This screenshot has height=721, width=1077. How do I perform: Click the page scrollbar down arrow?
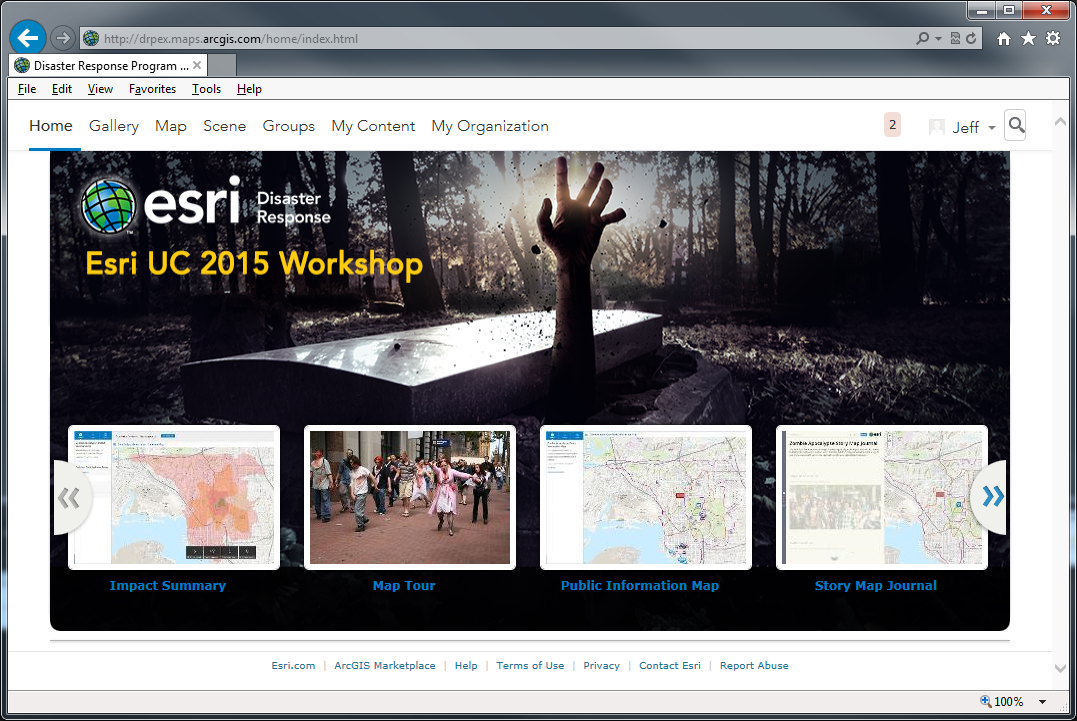[1060, 668]
